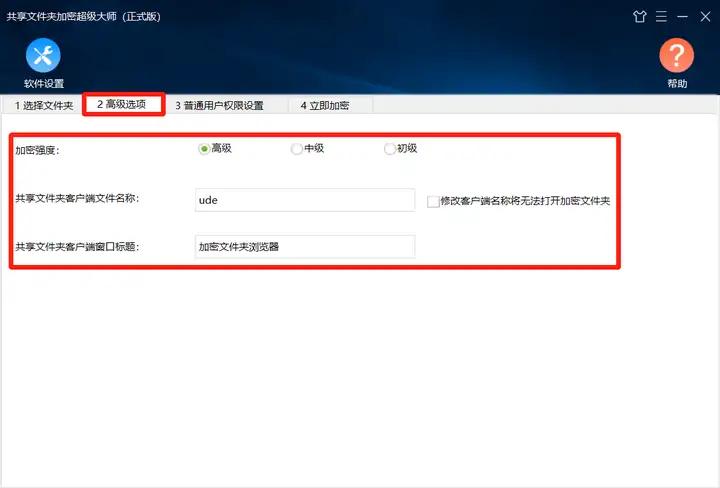Choose 中级 encryption strength
Image resolution: width=720 pixels, height=488 pixels.
point(296,149)
